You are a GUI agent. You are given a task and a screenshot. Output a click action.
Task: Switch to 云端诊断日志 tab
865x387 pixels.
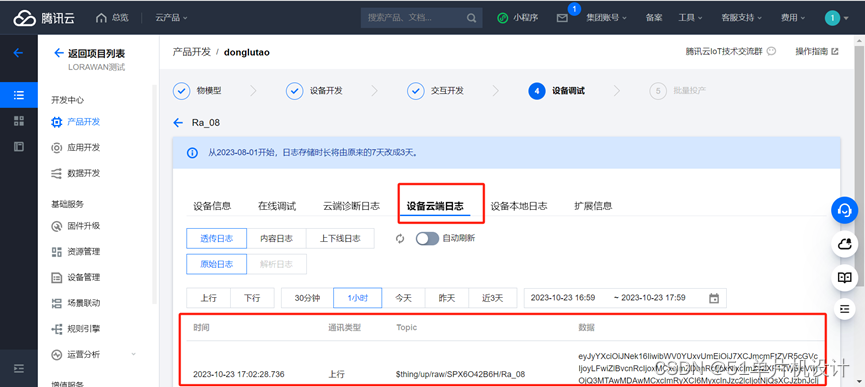(x=351, y=206)
